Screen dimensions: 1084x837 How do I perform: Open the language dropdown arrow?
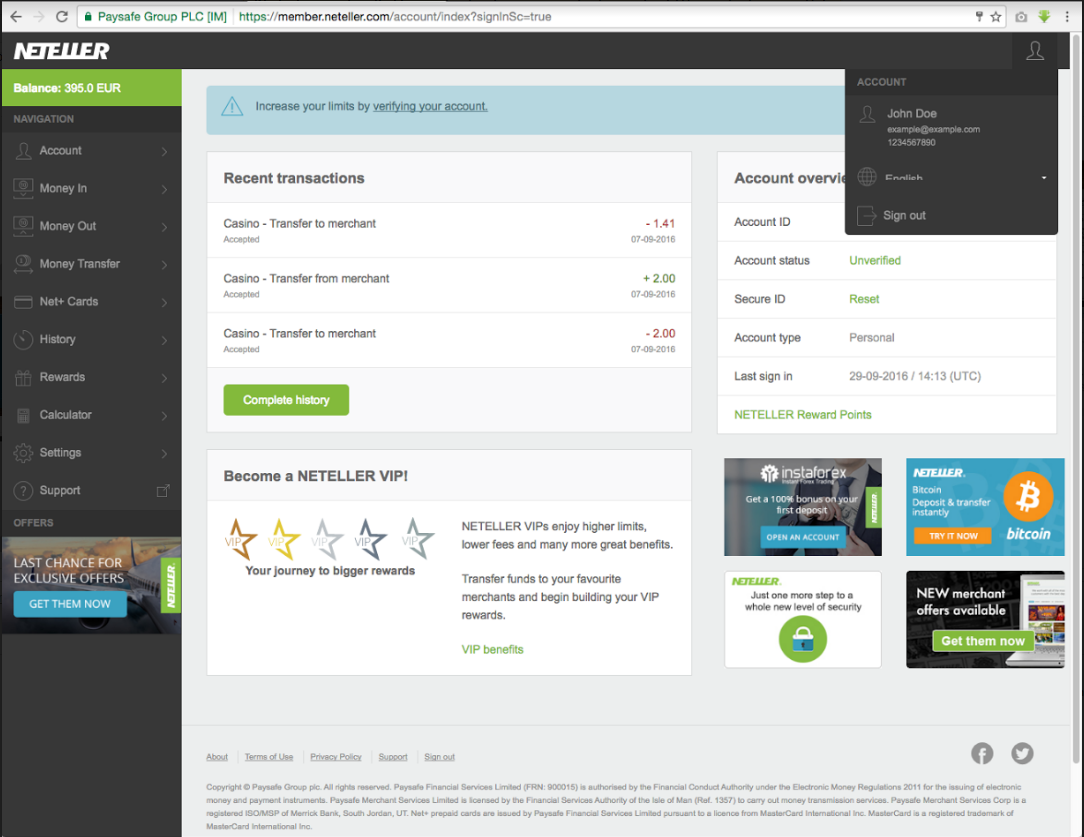tap(1044, 178)
